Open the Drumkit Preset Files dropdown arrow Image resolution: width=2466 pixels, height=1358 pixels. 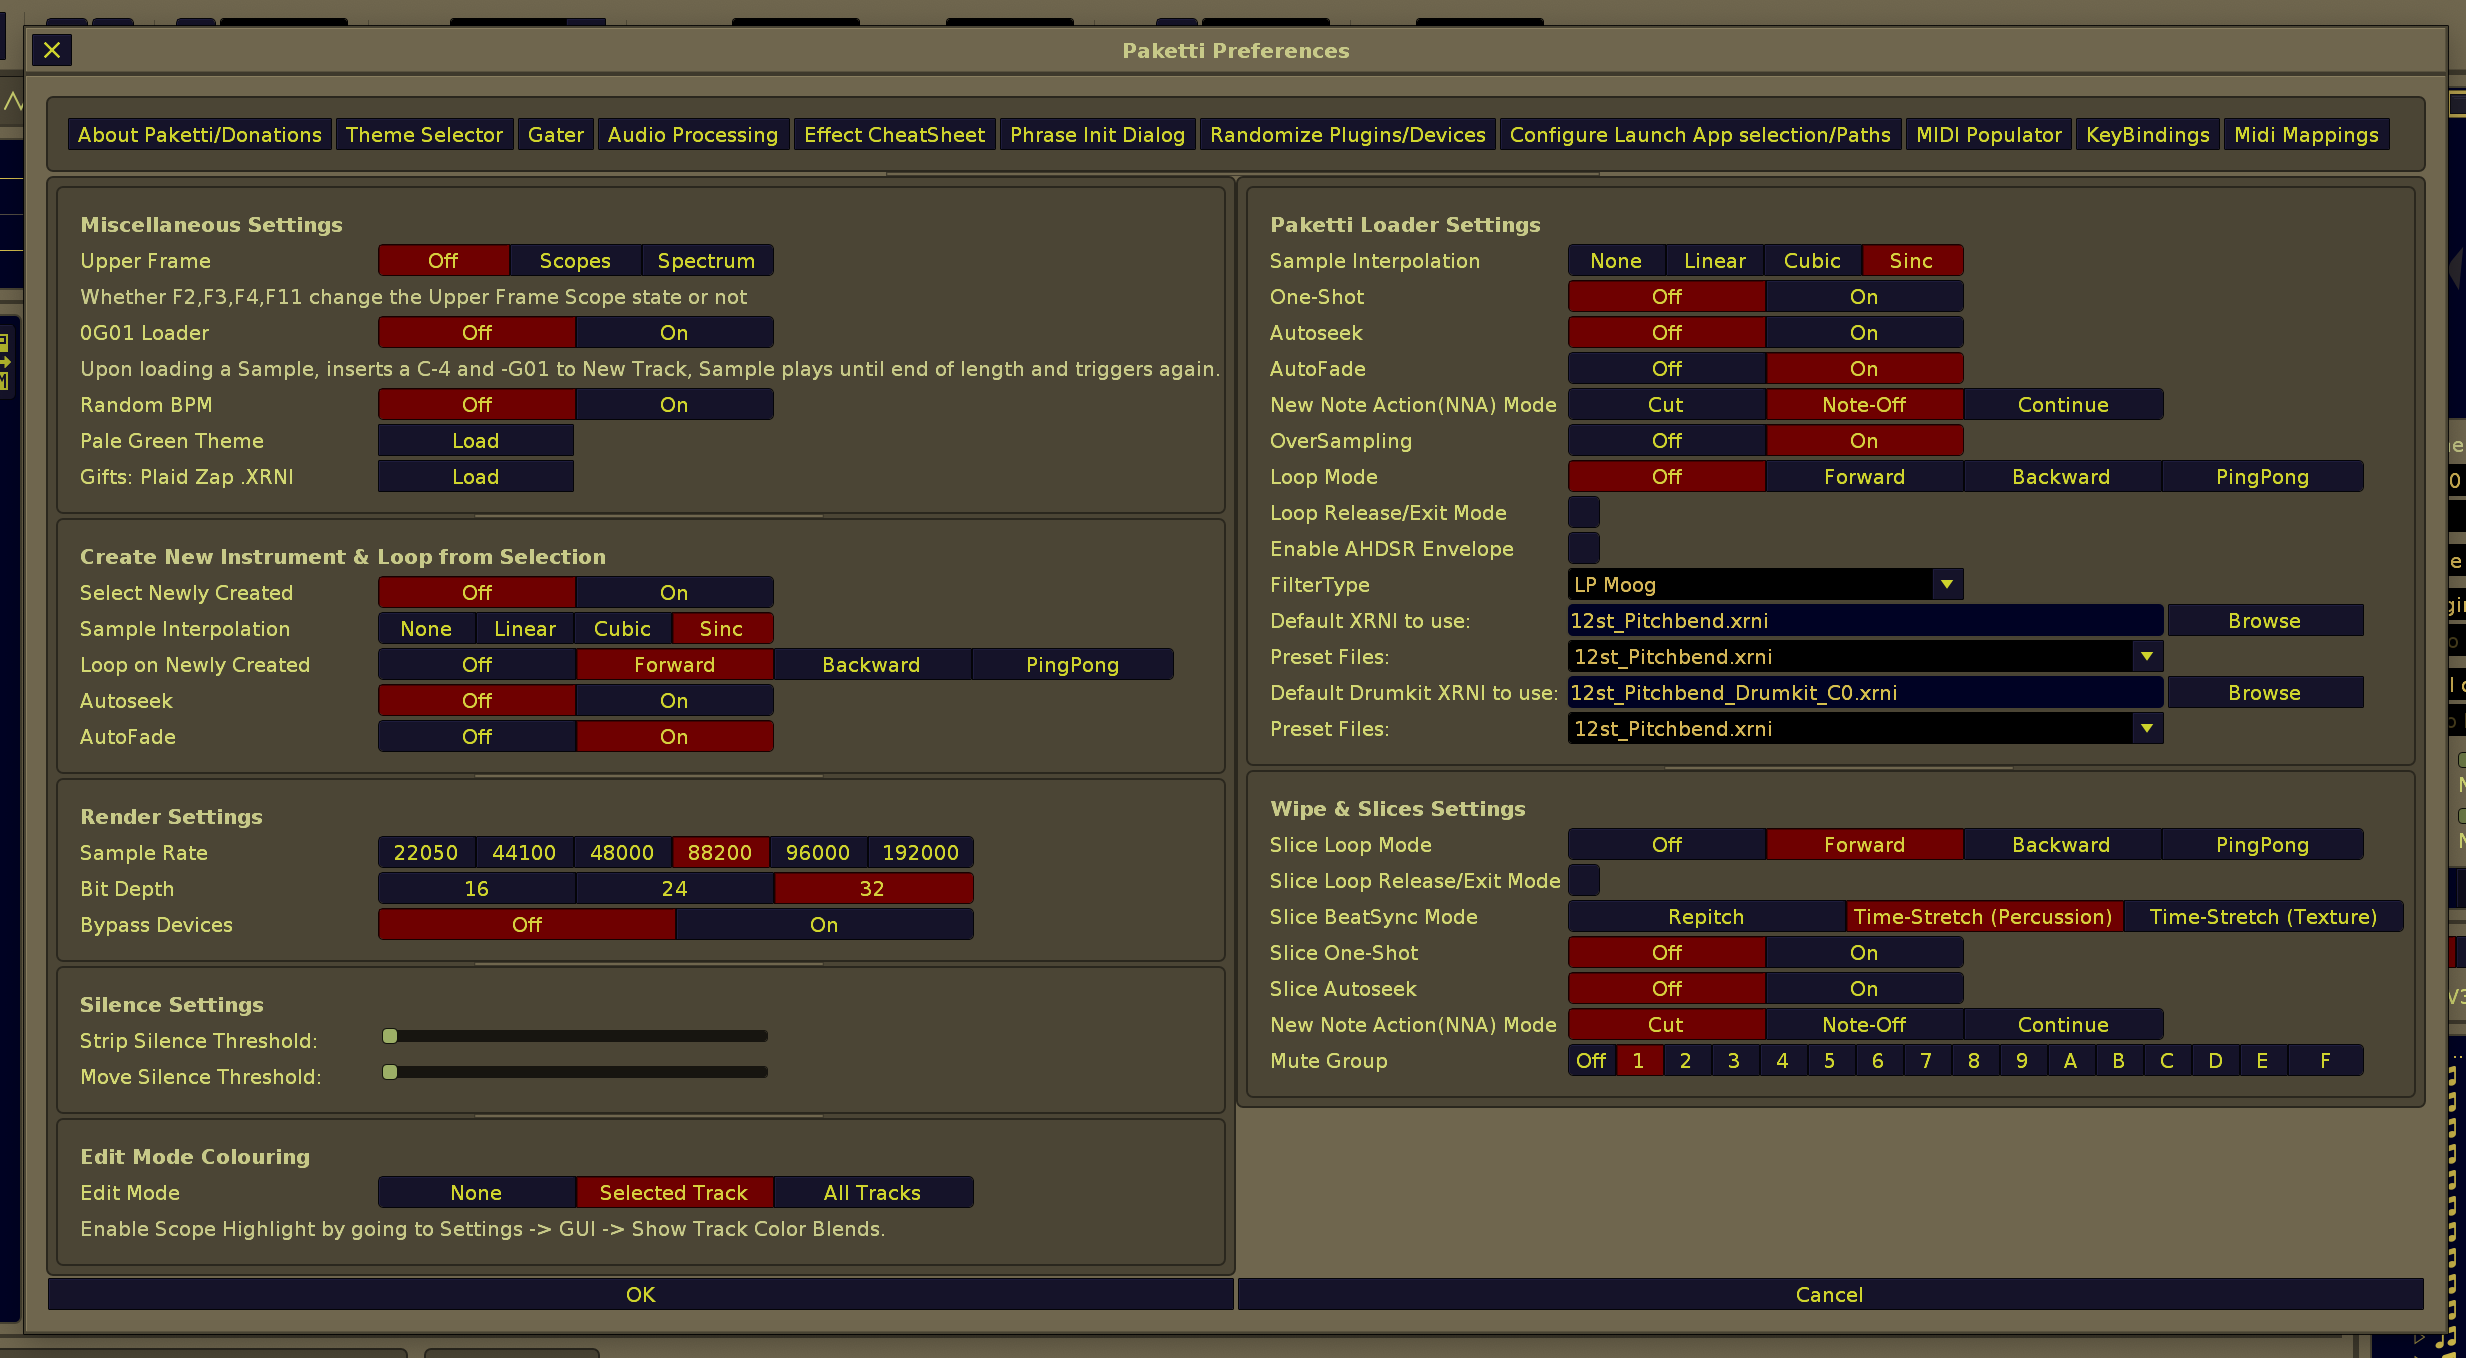click(x=2146, y=728)
